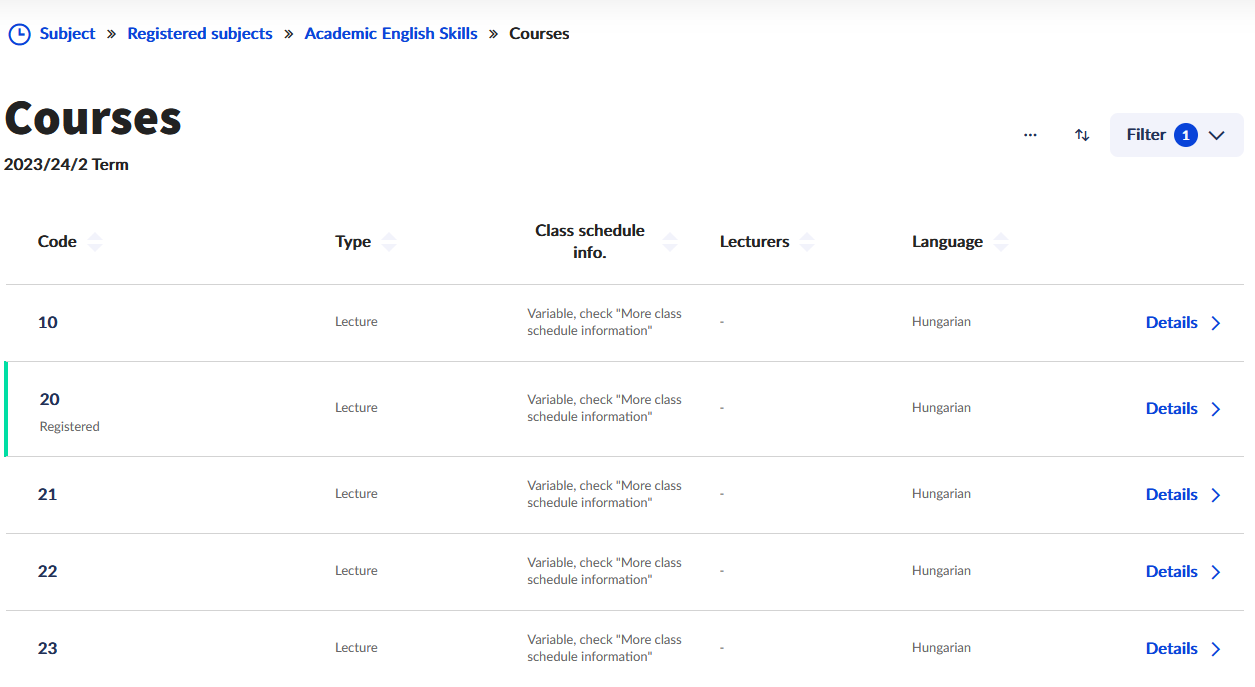Click the sort order arrows icon
The image size is (1255, 687).
[x=1082, y=135]
